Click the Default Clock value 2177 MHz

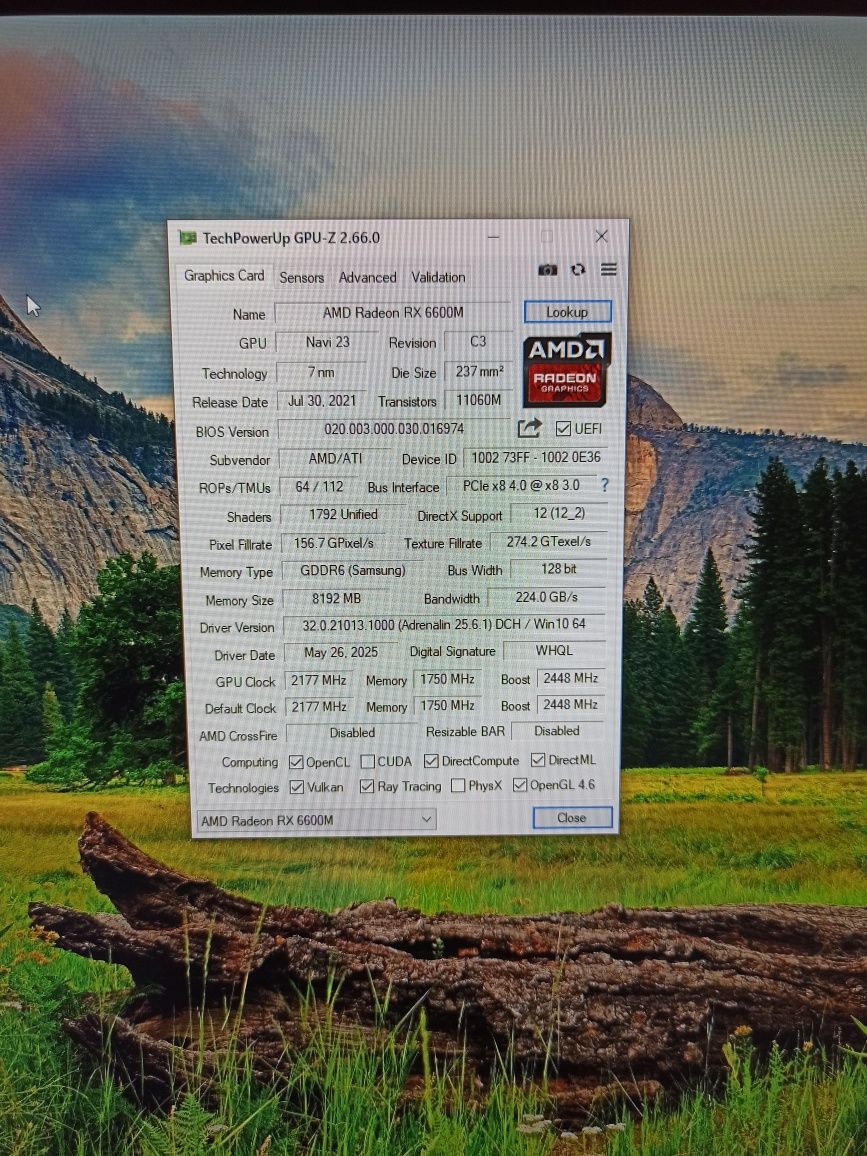318,706
